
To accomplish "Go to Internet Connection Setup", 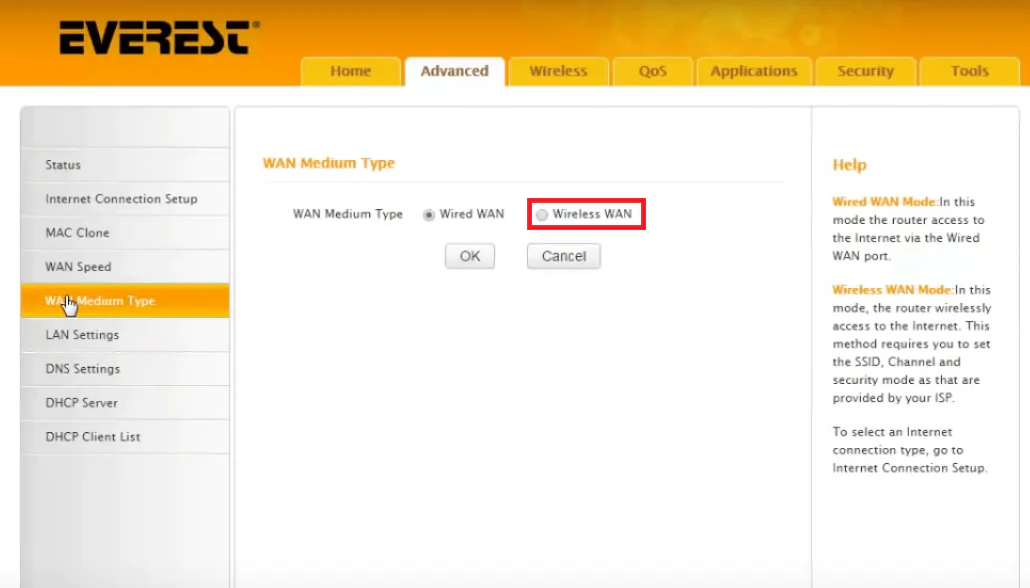I will pos(121,199).
